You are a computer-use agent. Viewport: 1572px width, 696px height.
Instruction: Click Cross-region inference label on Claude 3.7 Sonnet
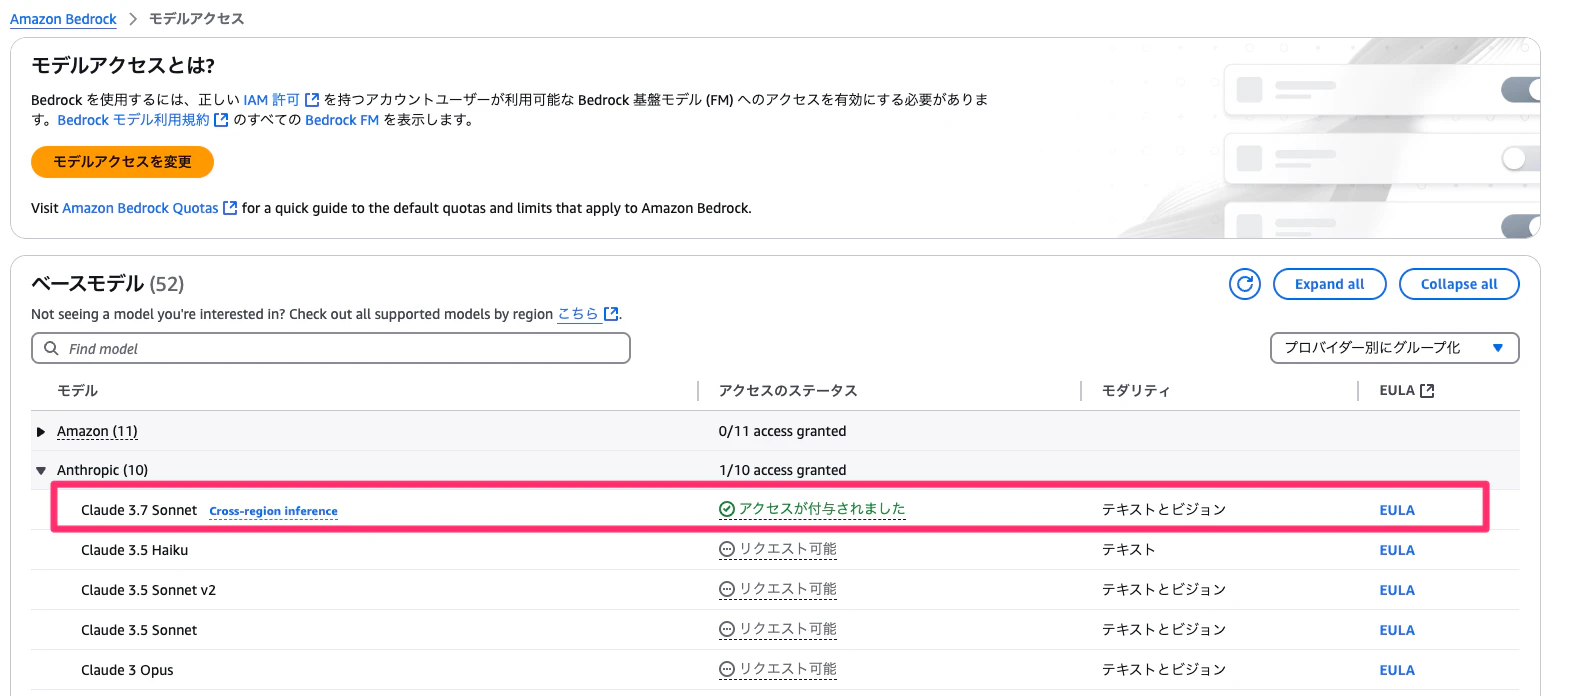[273, 511]
